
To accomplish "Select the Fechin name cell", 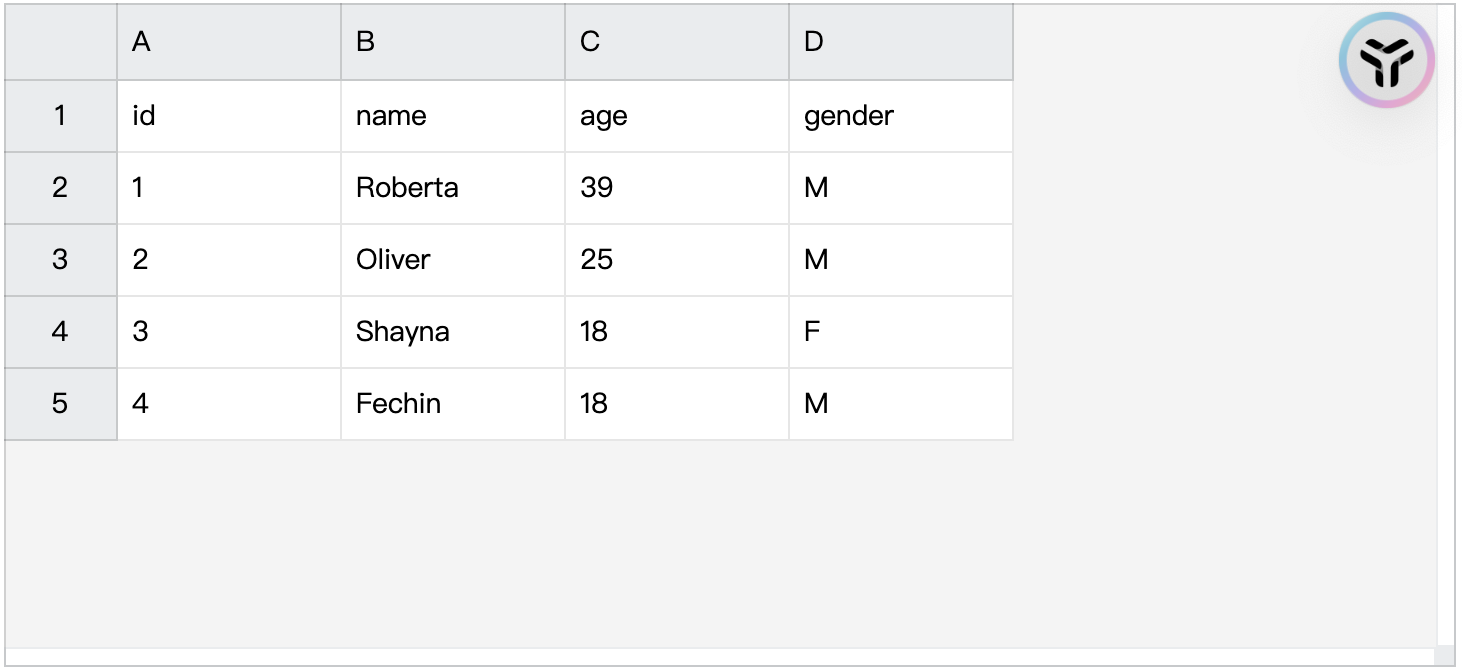I will 453,404.
